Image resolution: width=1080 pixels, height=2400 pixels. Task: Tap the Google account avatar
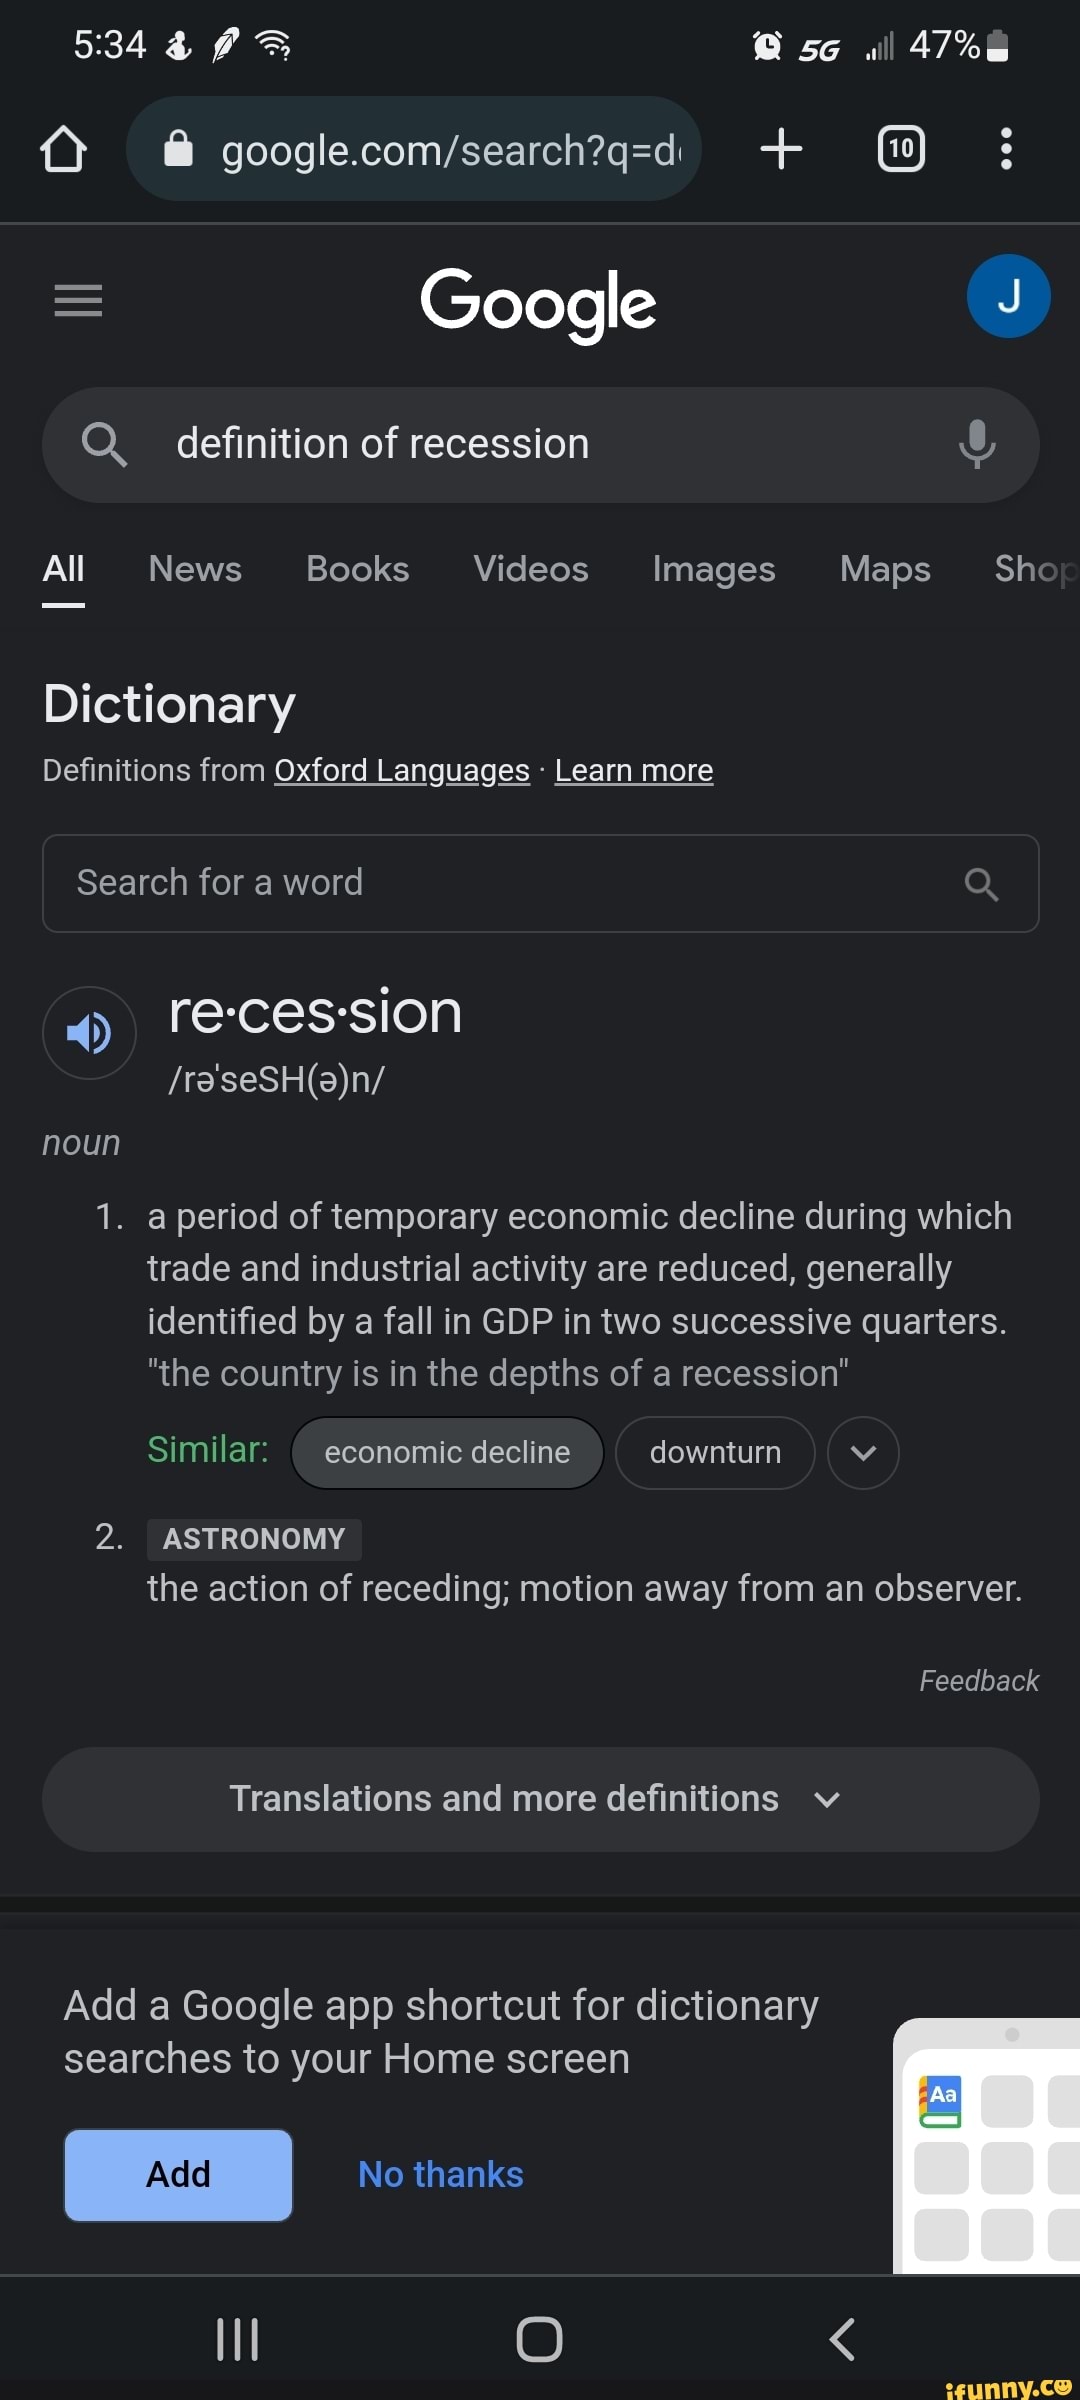pos(1008,295)
